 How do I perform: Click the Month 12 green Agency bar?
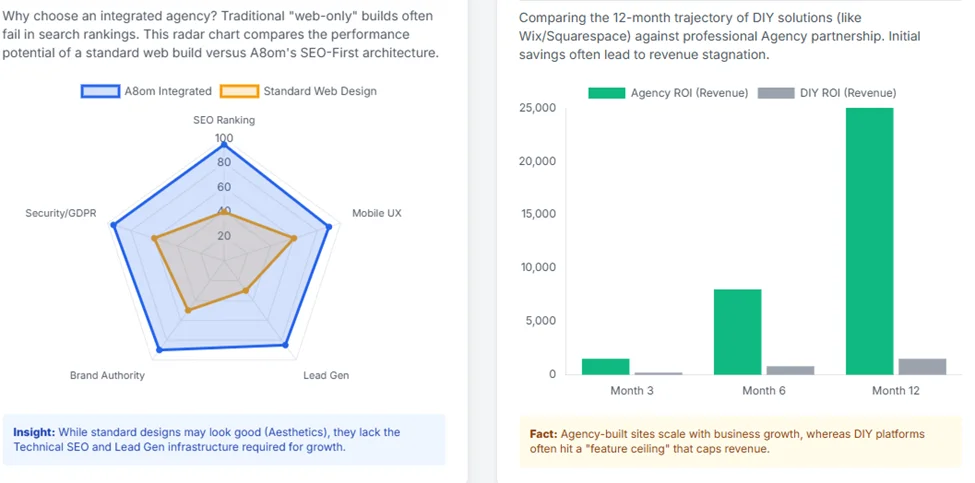point(869,240)
